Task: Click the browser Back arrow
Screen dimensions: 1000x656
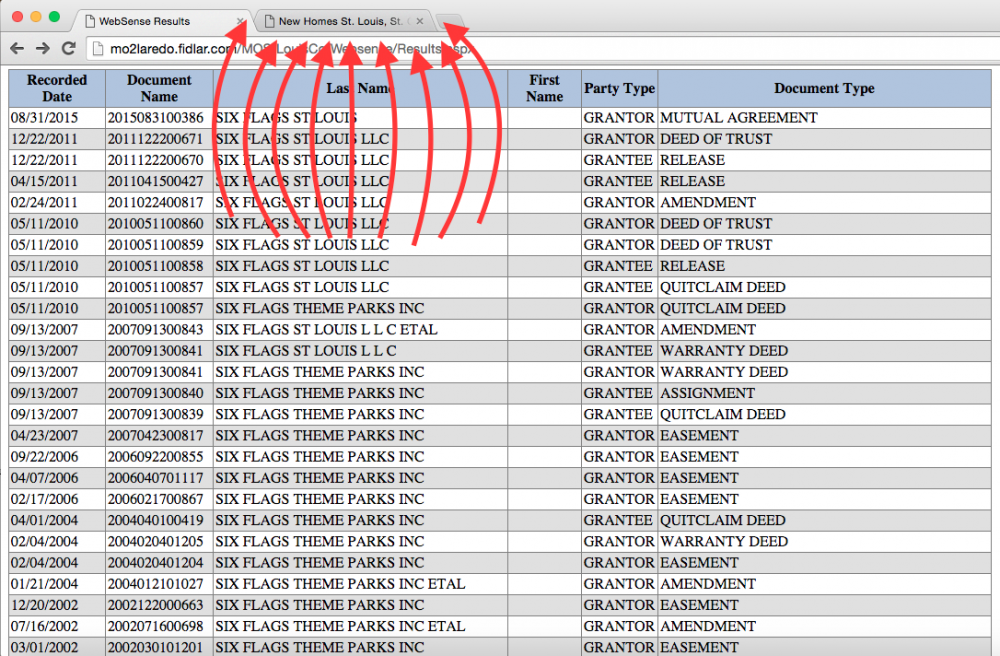Action: click(x=16, y=48)
